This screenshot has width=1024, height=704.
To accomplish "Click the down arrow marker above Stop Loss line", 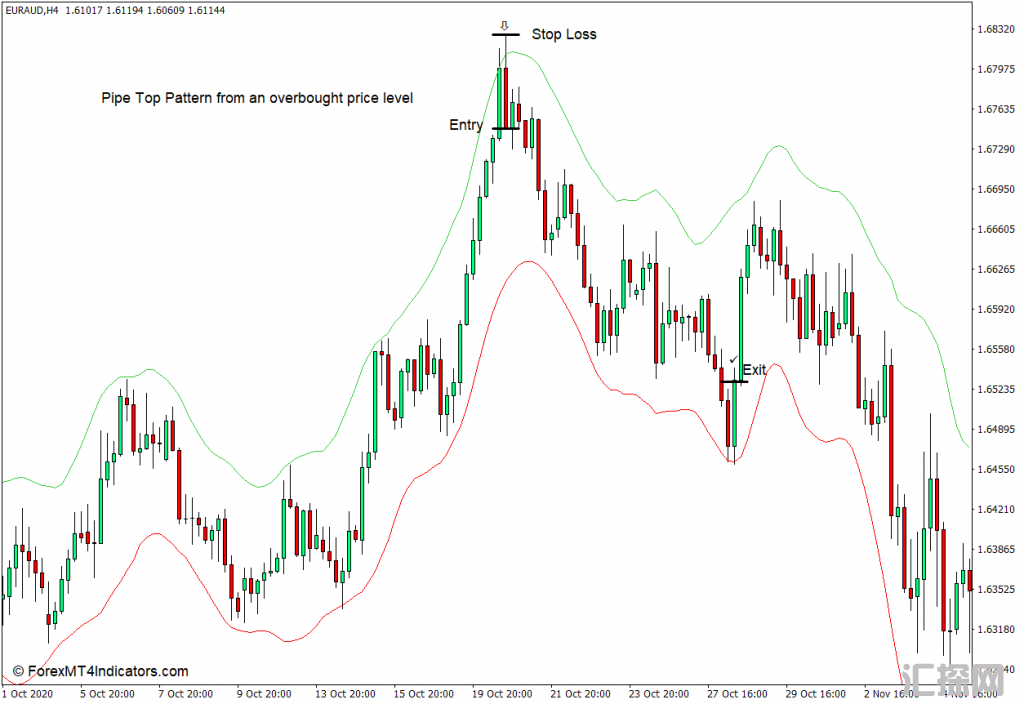I will [504, 25].
